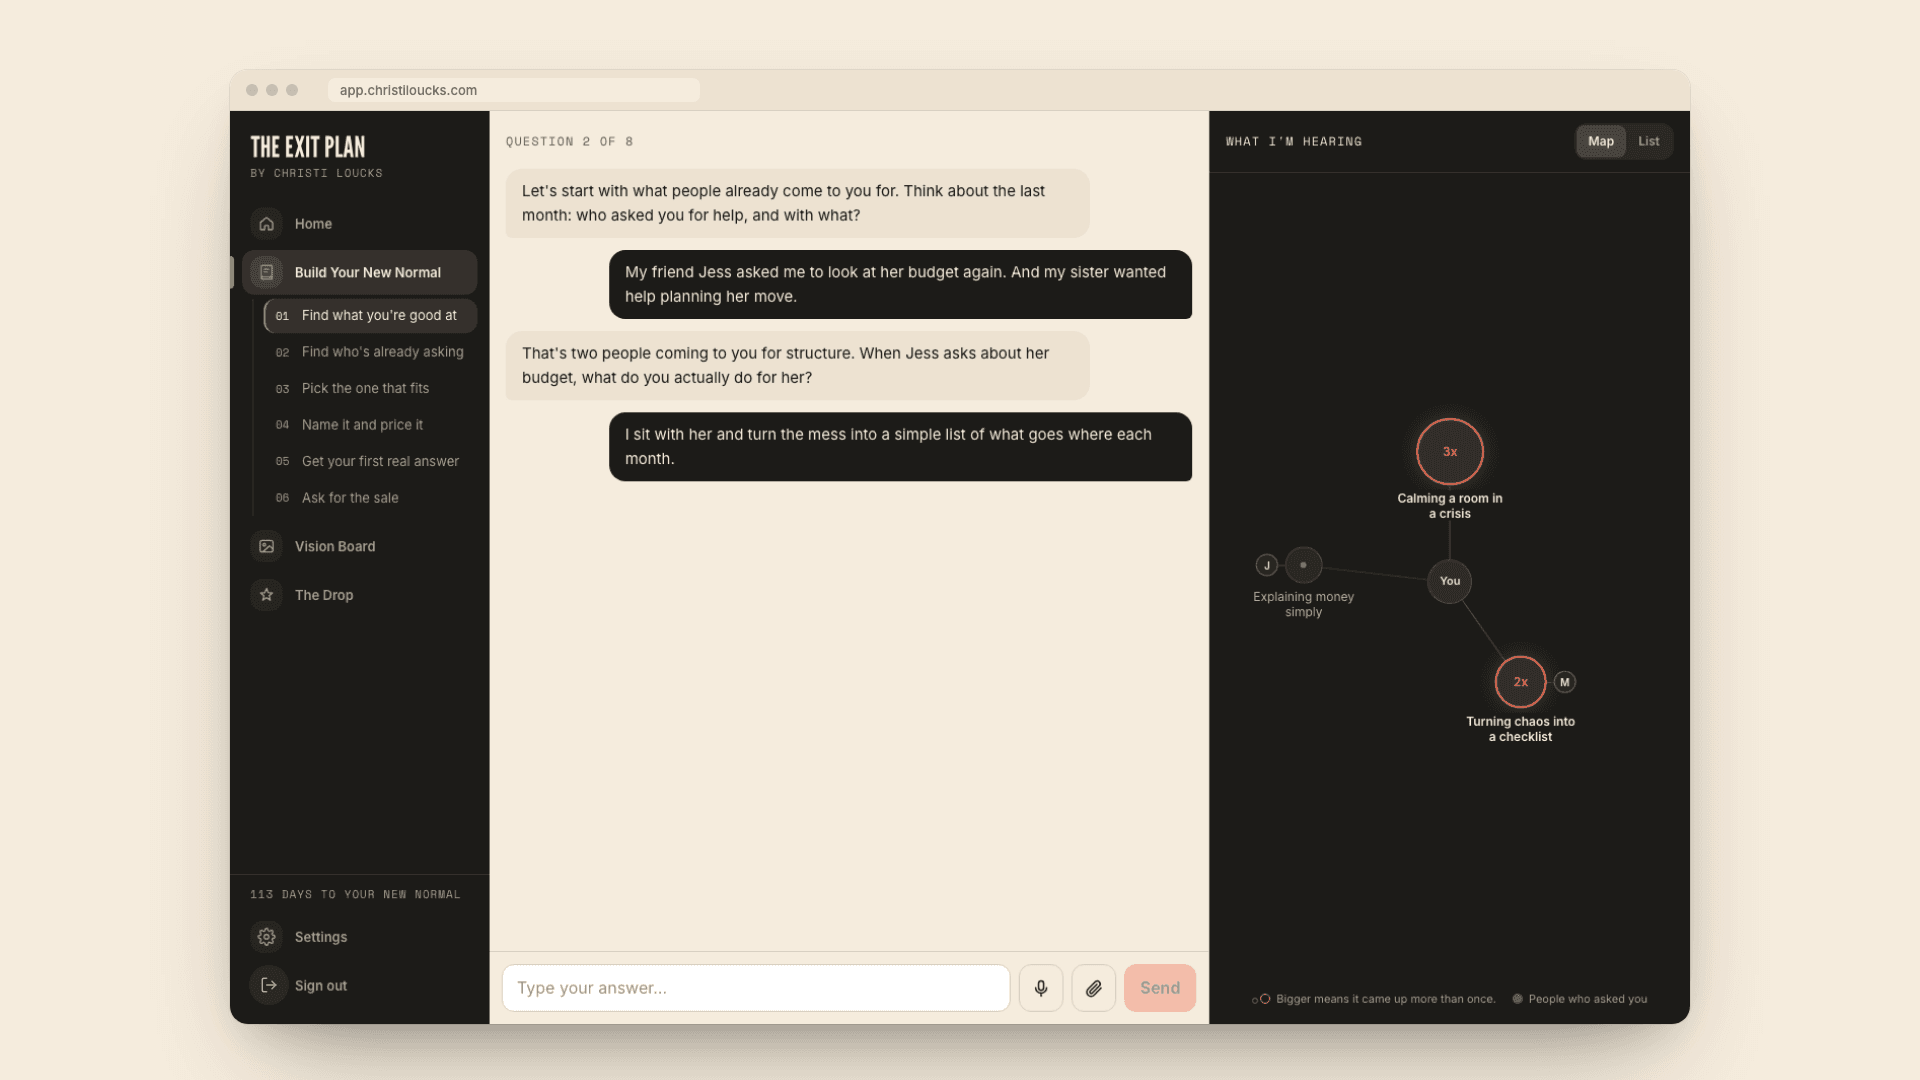
Task: Click the message about Jess's budget
Action: pos(900,284)
